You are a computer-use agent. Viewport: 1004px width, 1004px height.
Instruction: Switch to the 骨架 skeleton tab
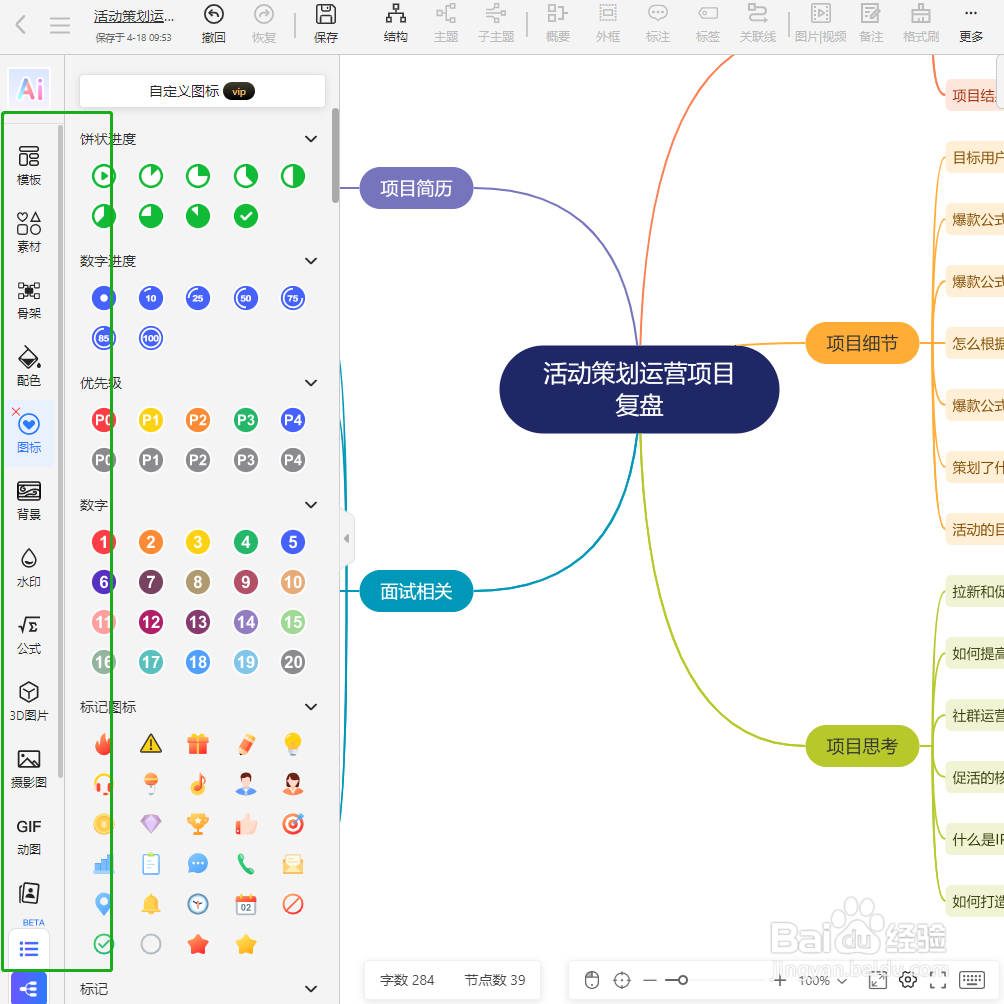pos(29,300)
